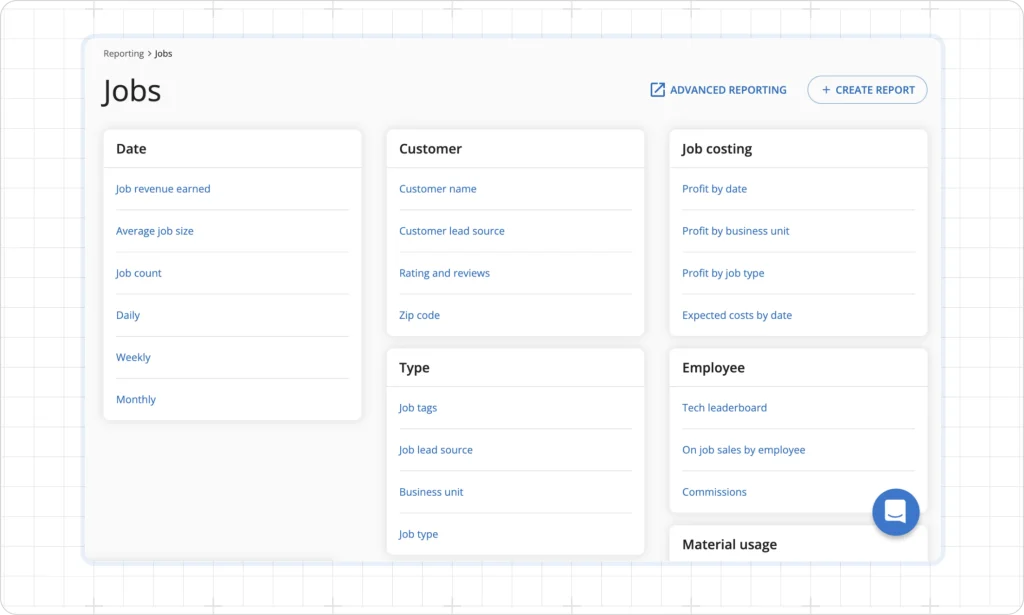
Task: Click the Create Report button
Action: pos(867,90)
